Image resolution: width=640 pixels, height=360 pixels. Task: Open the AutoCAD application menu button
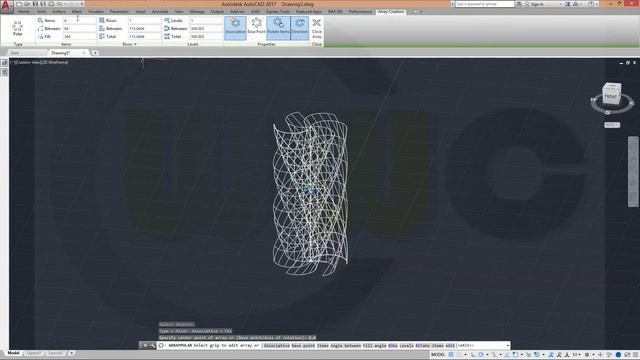coord(6,6)
